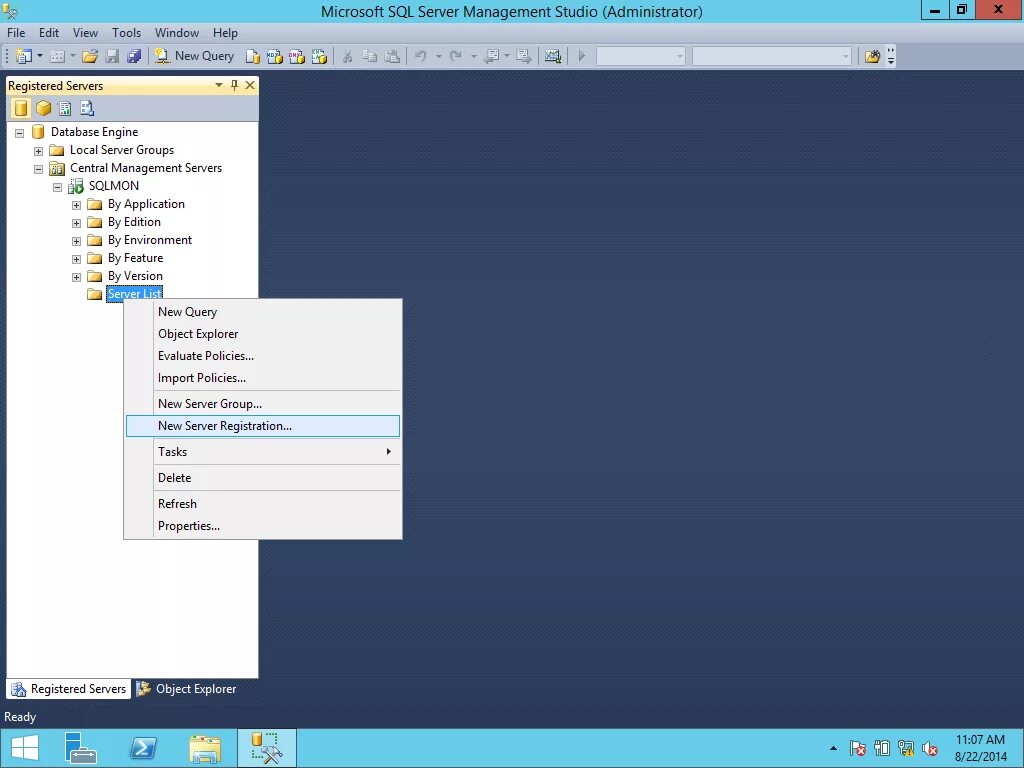Open the Window menu
The height and width of the screenshot is (768, 1024).
tap(176, 33)
